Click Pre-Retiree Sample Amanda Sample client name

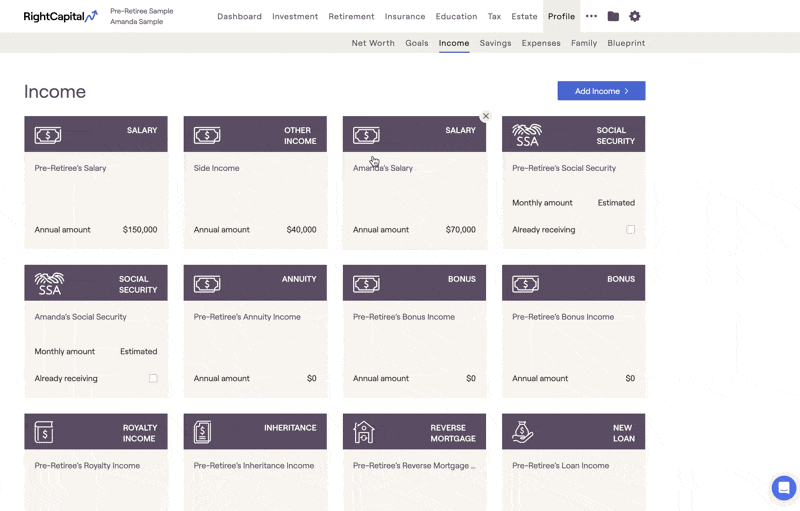click(x=141, y=16)
